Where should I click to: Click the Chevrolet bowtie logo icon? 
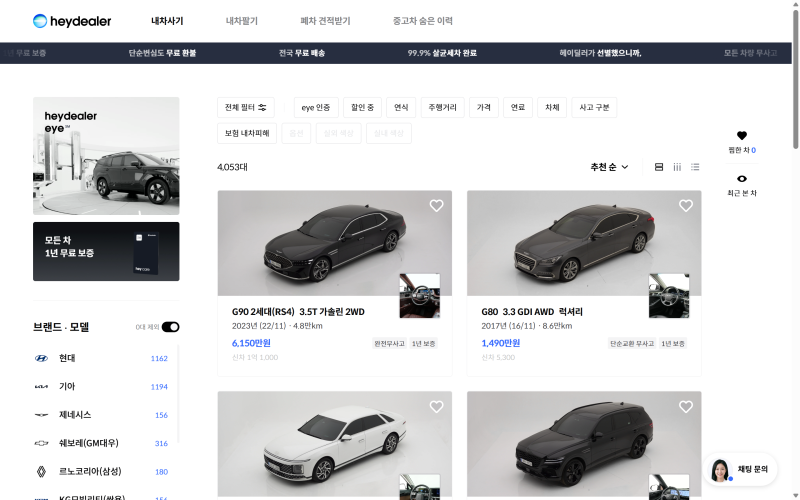click(41, 443)
